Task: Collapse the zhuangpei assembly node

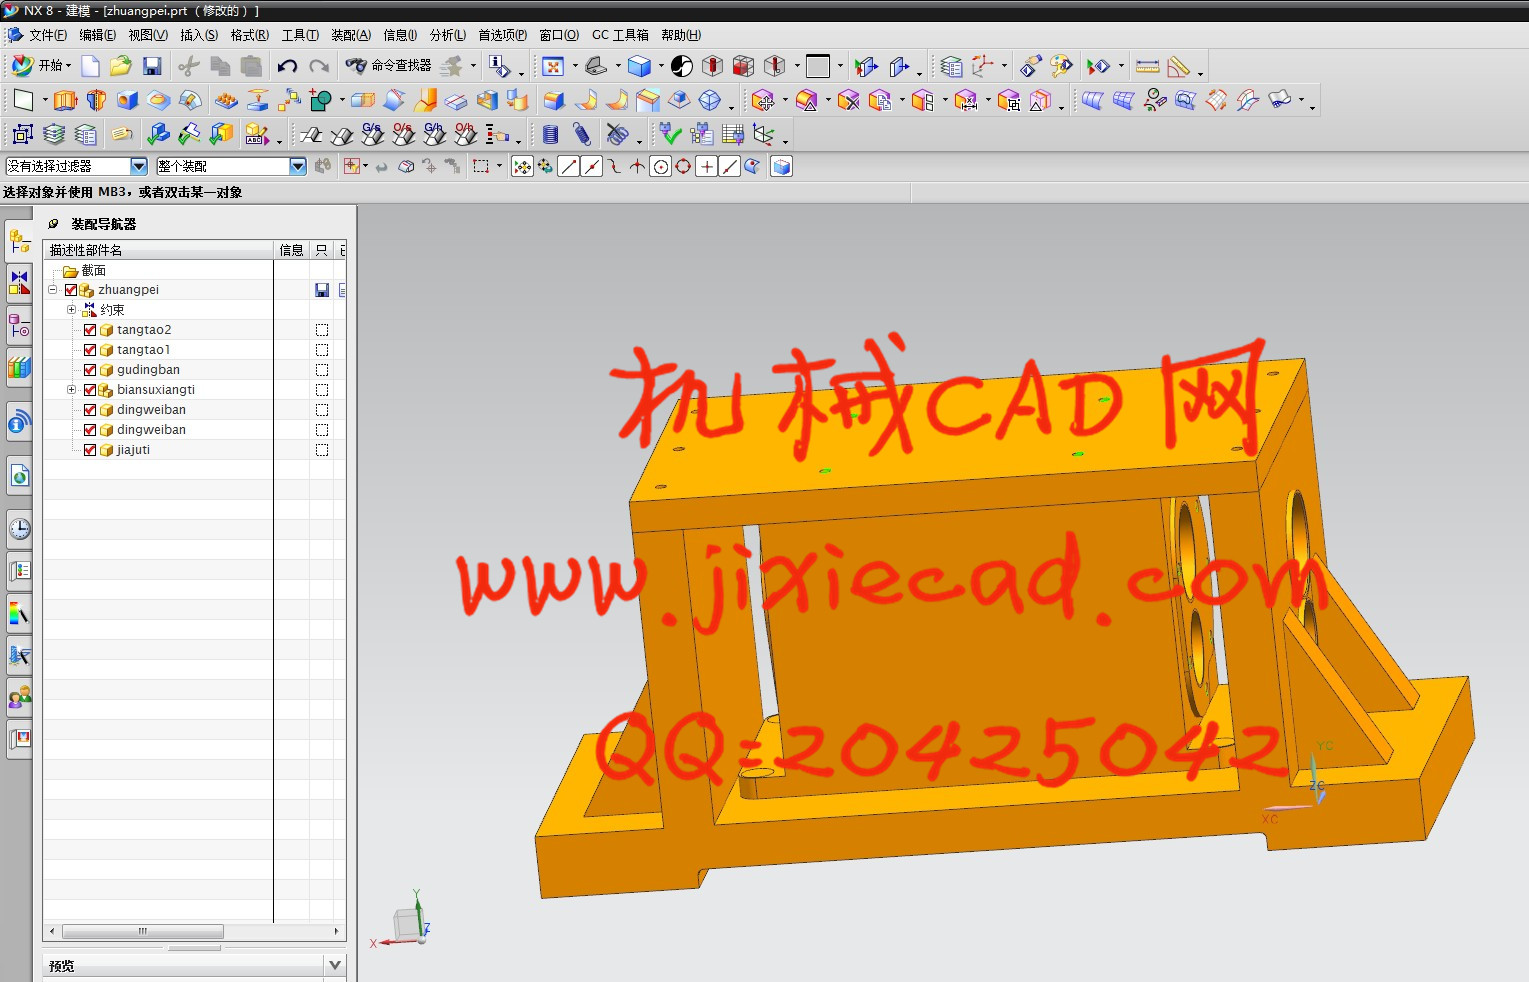Action: point(53,290)
